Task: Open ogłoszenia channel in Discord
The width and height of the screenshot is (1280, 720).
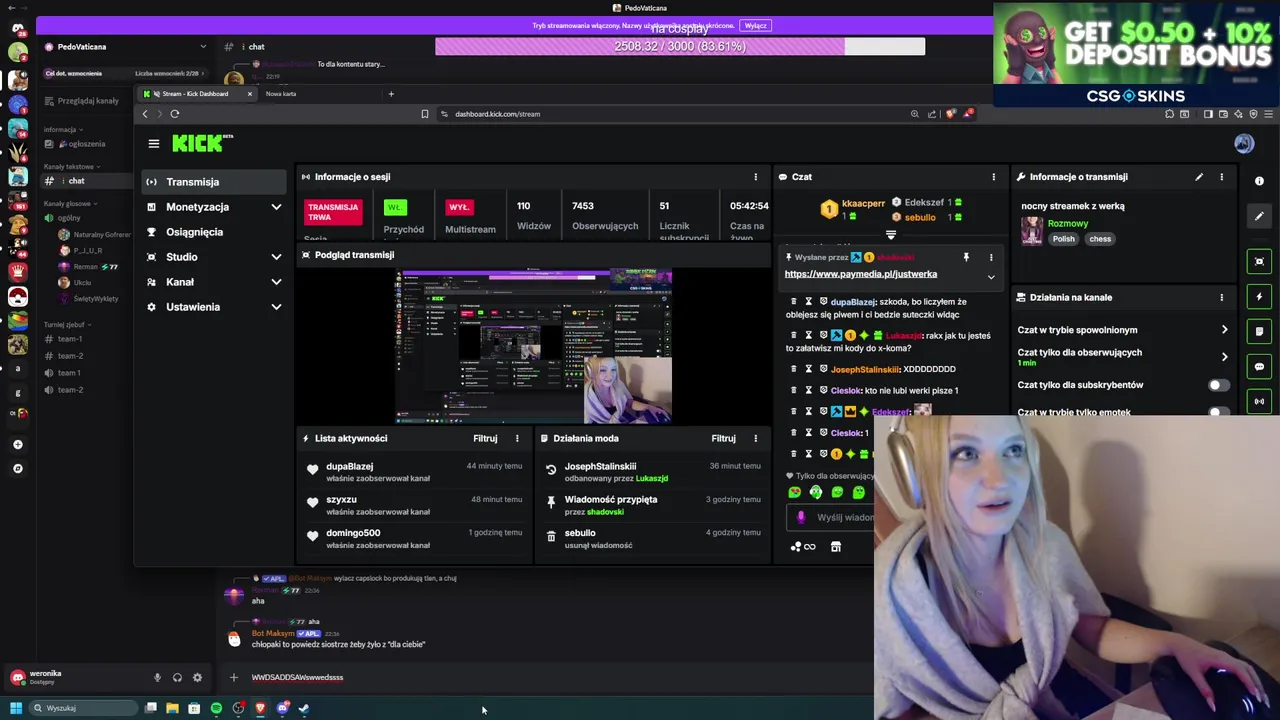Action: [x=87, y=144]
